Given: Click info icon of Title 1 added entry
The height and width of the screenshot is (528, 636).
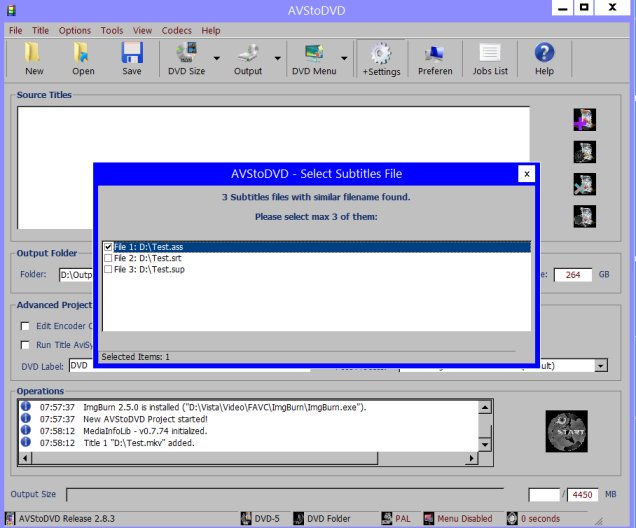Looking at the screenshot, I should coord(26,442).
